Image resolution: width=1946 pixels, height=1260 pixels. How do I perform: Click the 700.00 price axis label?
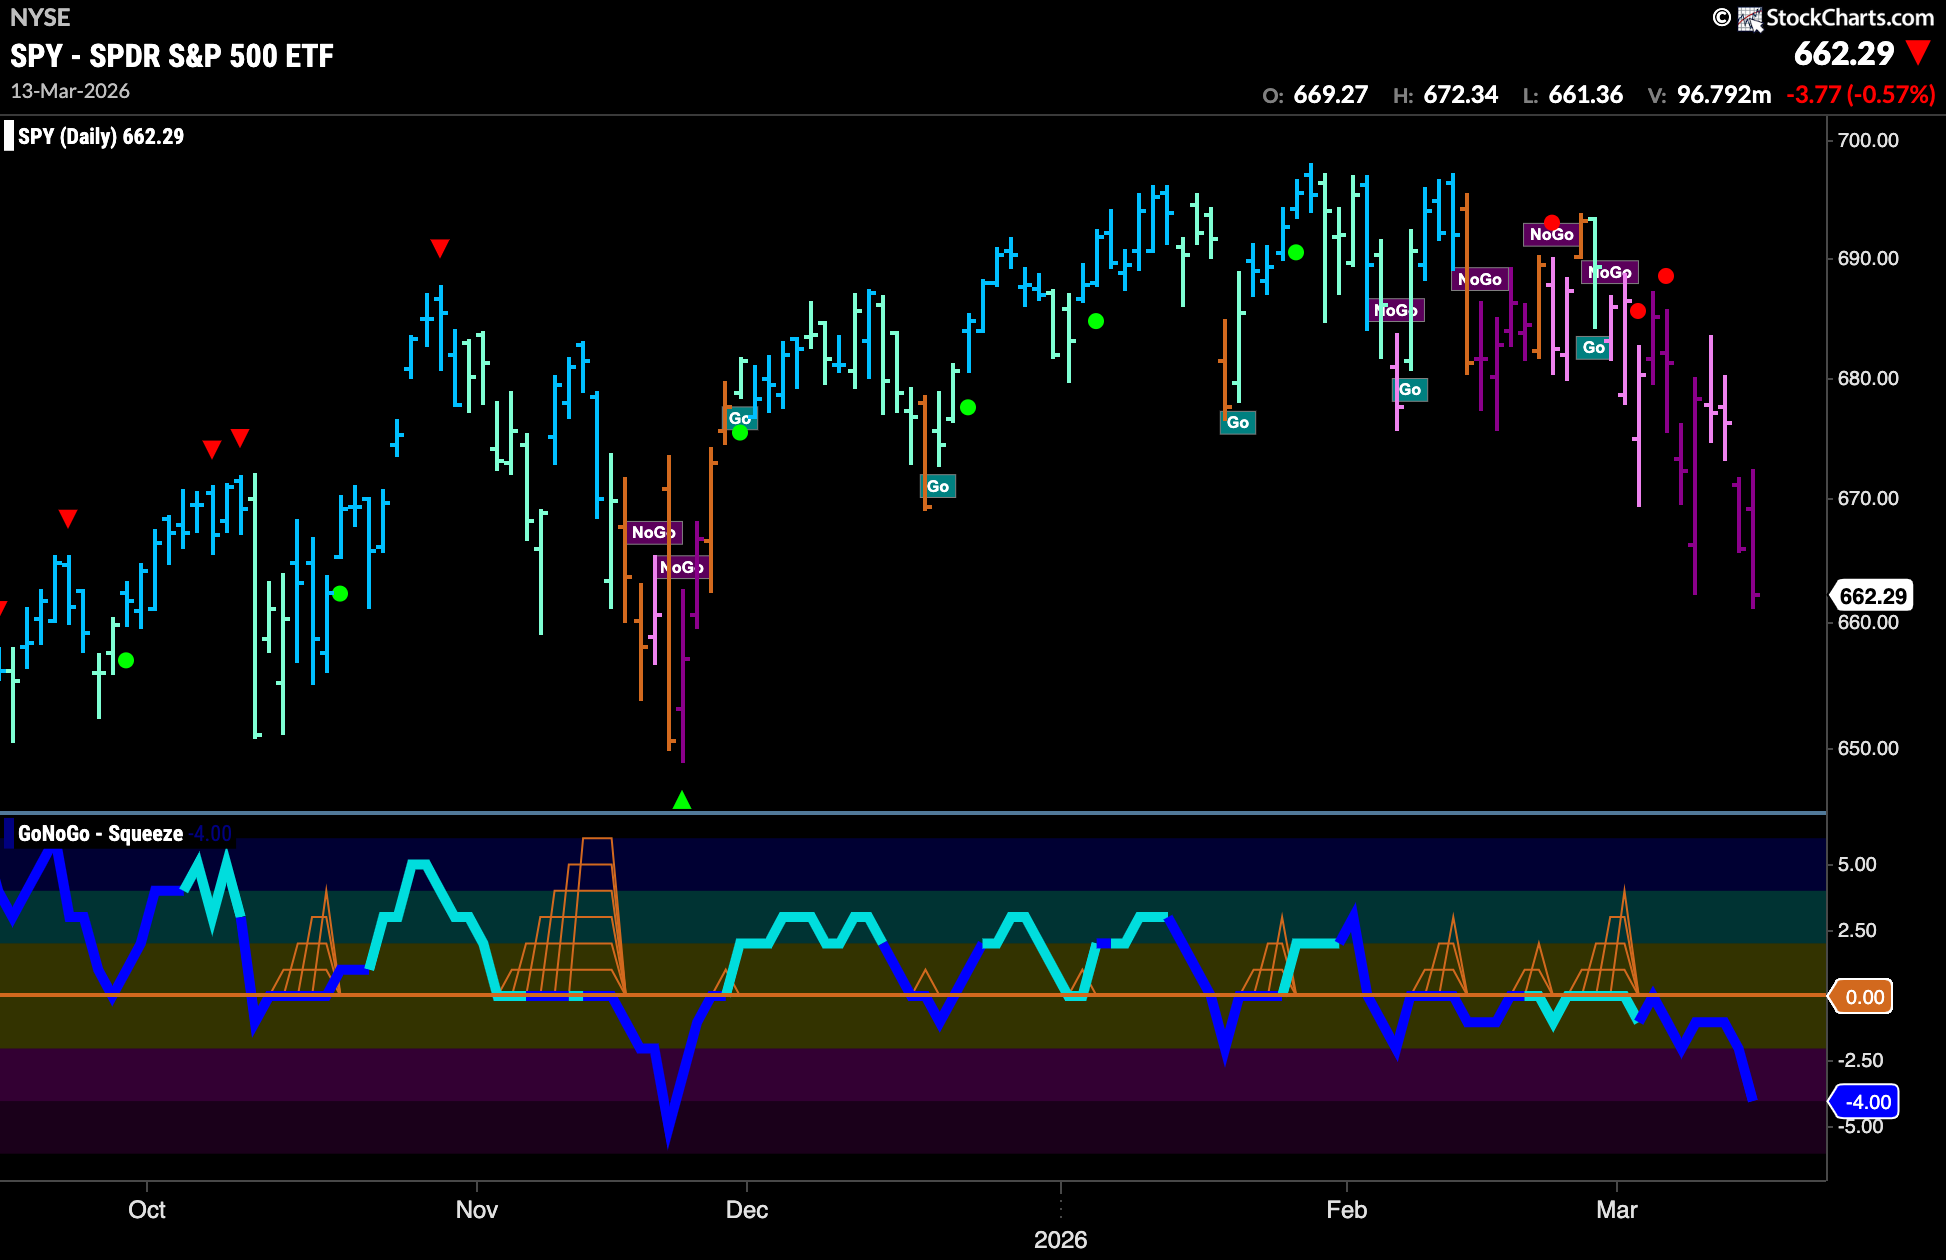coord(1868,140)
